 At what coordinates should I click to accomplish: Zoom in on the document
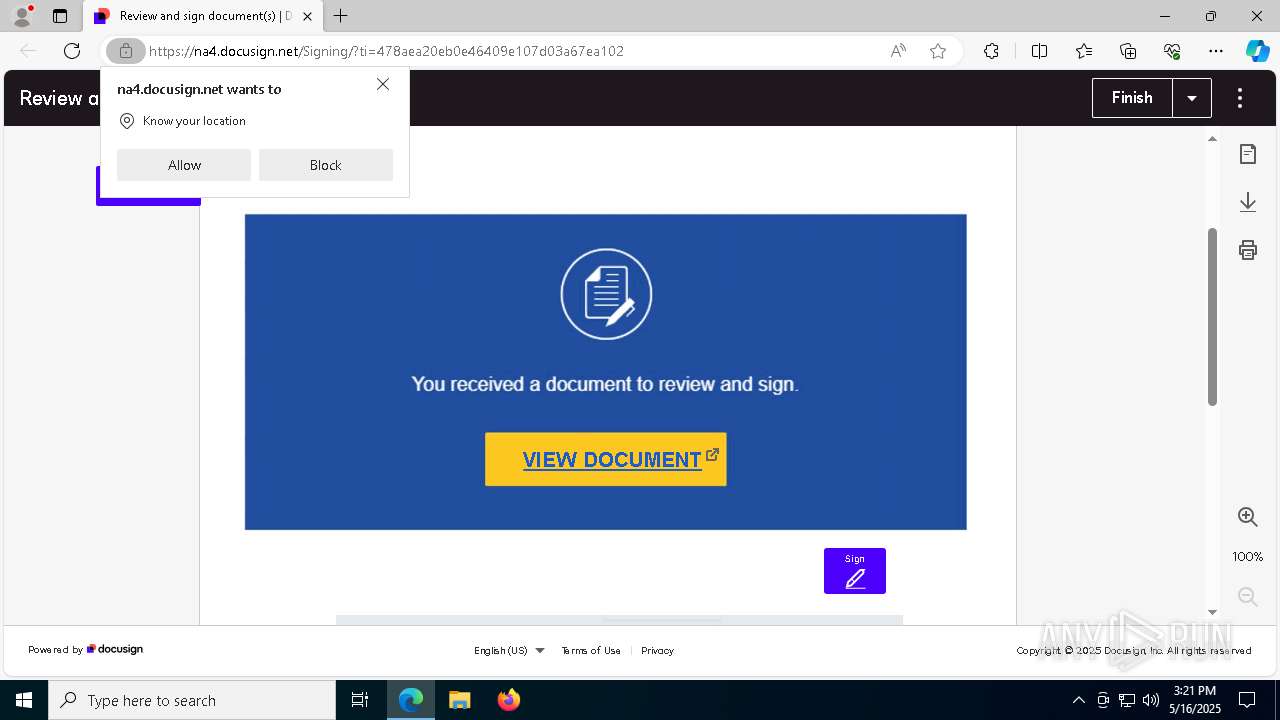[1247, 517]
